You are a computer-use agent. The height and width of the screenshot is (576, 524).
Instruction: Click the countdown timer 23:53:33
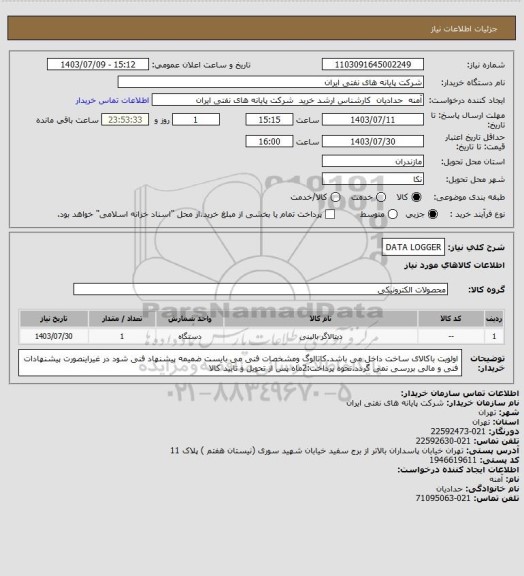tap(125, 120)
